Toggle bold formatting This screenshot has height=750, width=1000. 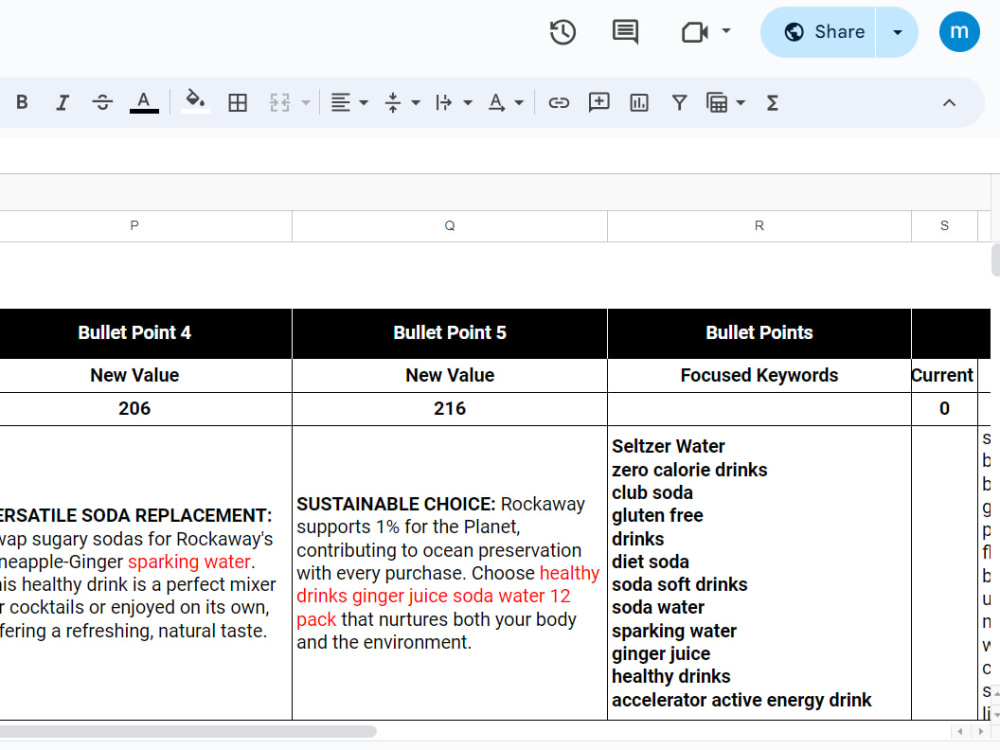pyautogui.click(x=22, y=102)
